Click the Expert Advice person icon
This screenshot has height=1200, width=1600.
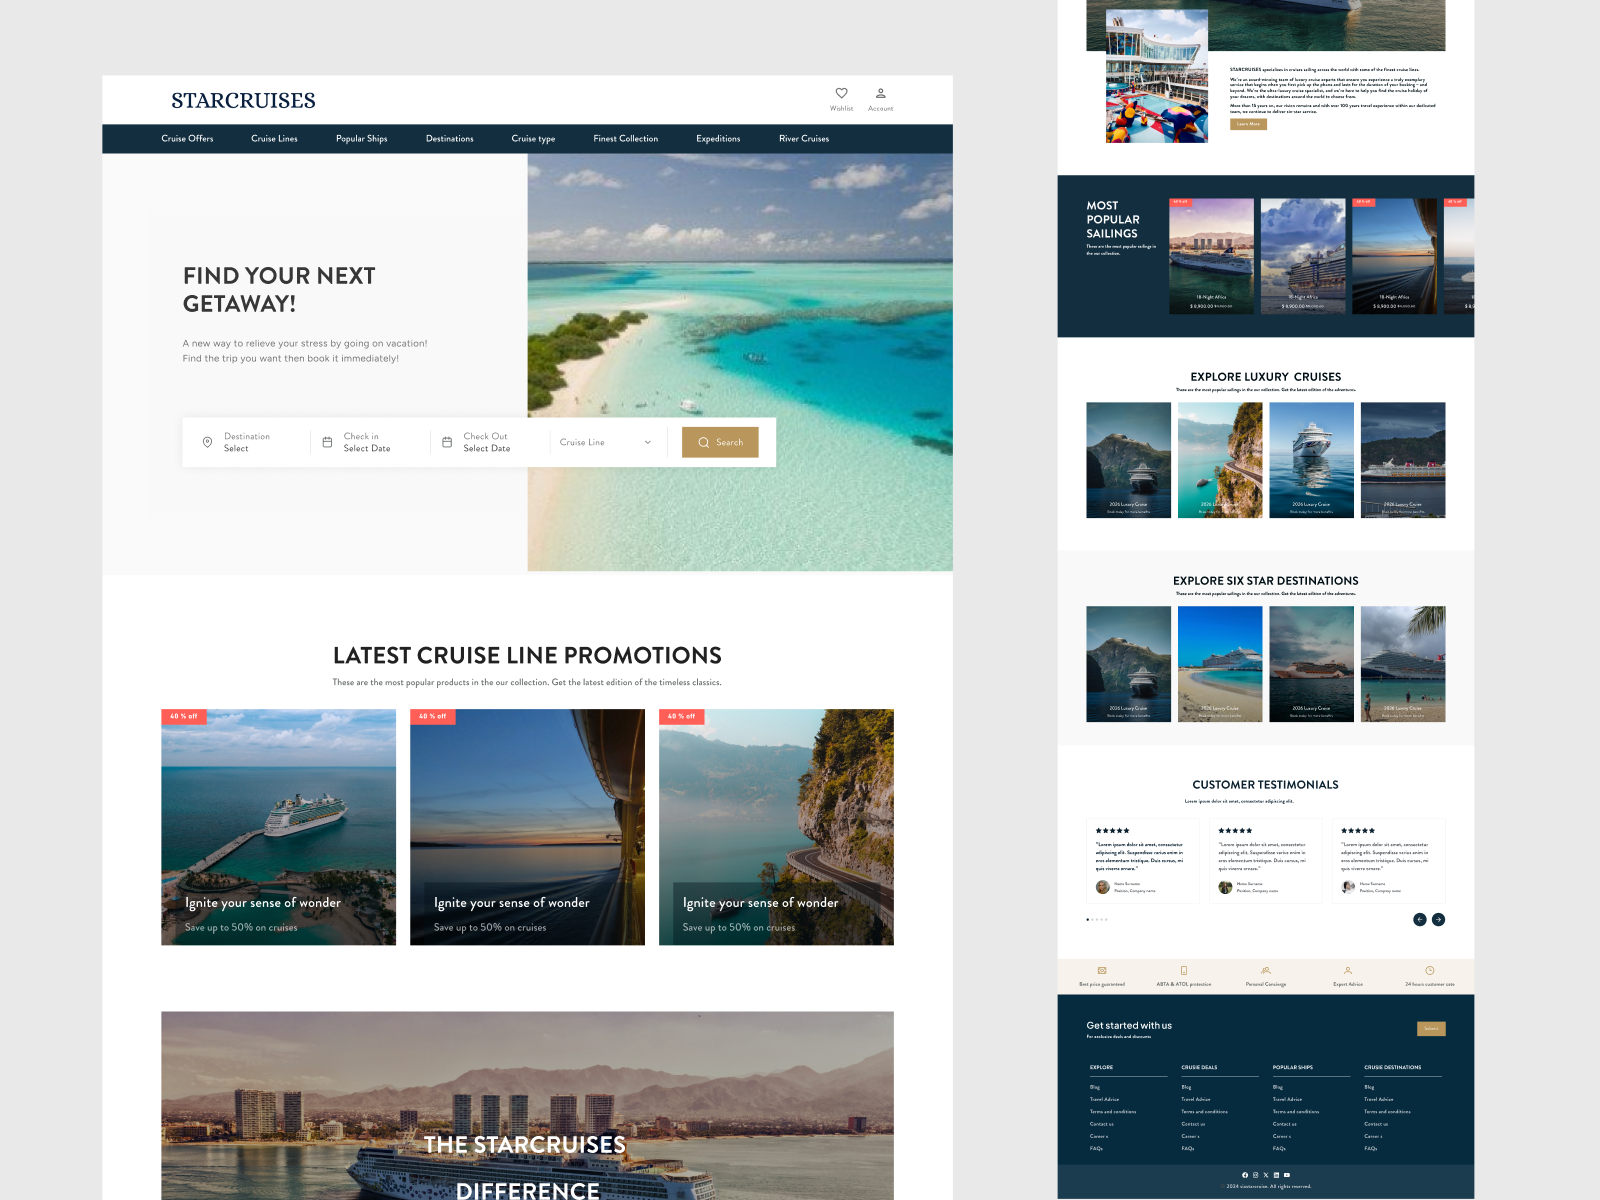pyautogui.click(x=1347, y=970)
